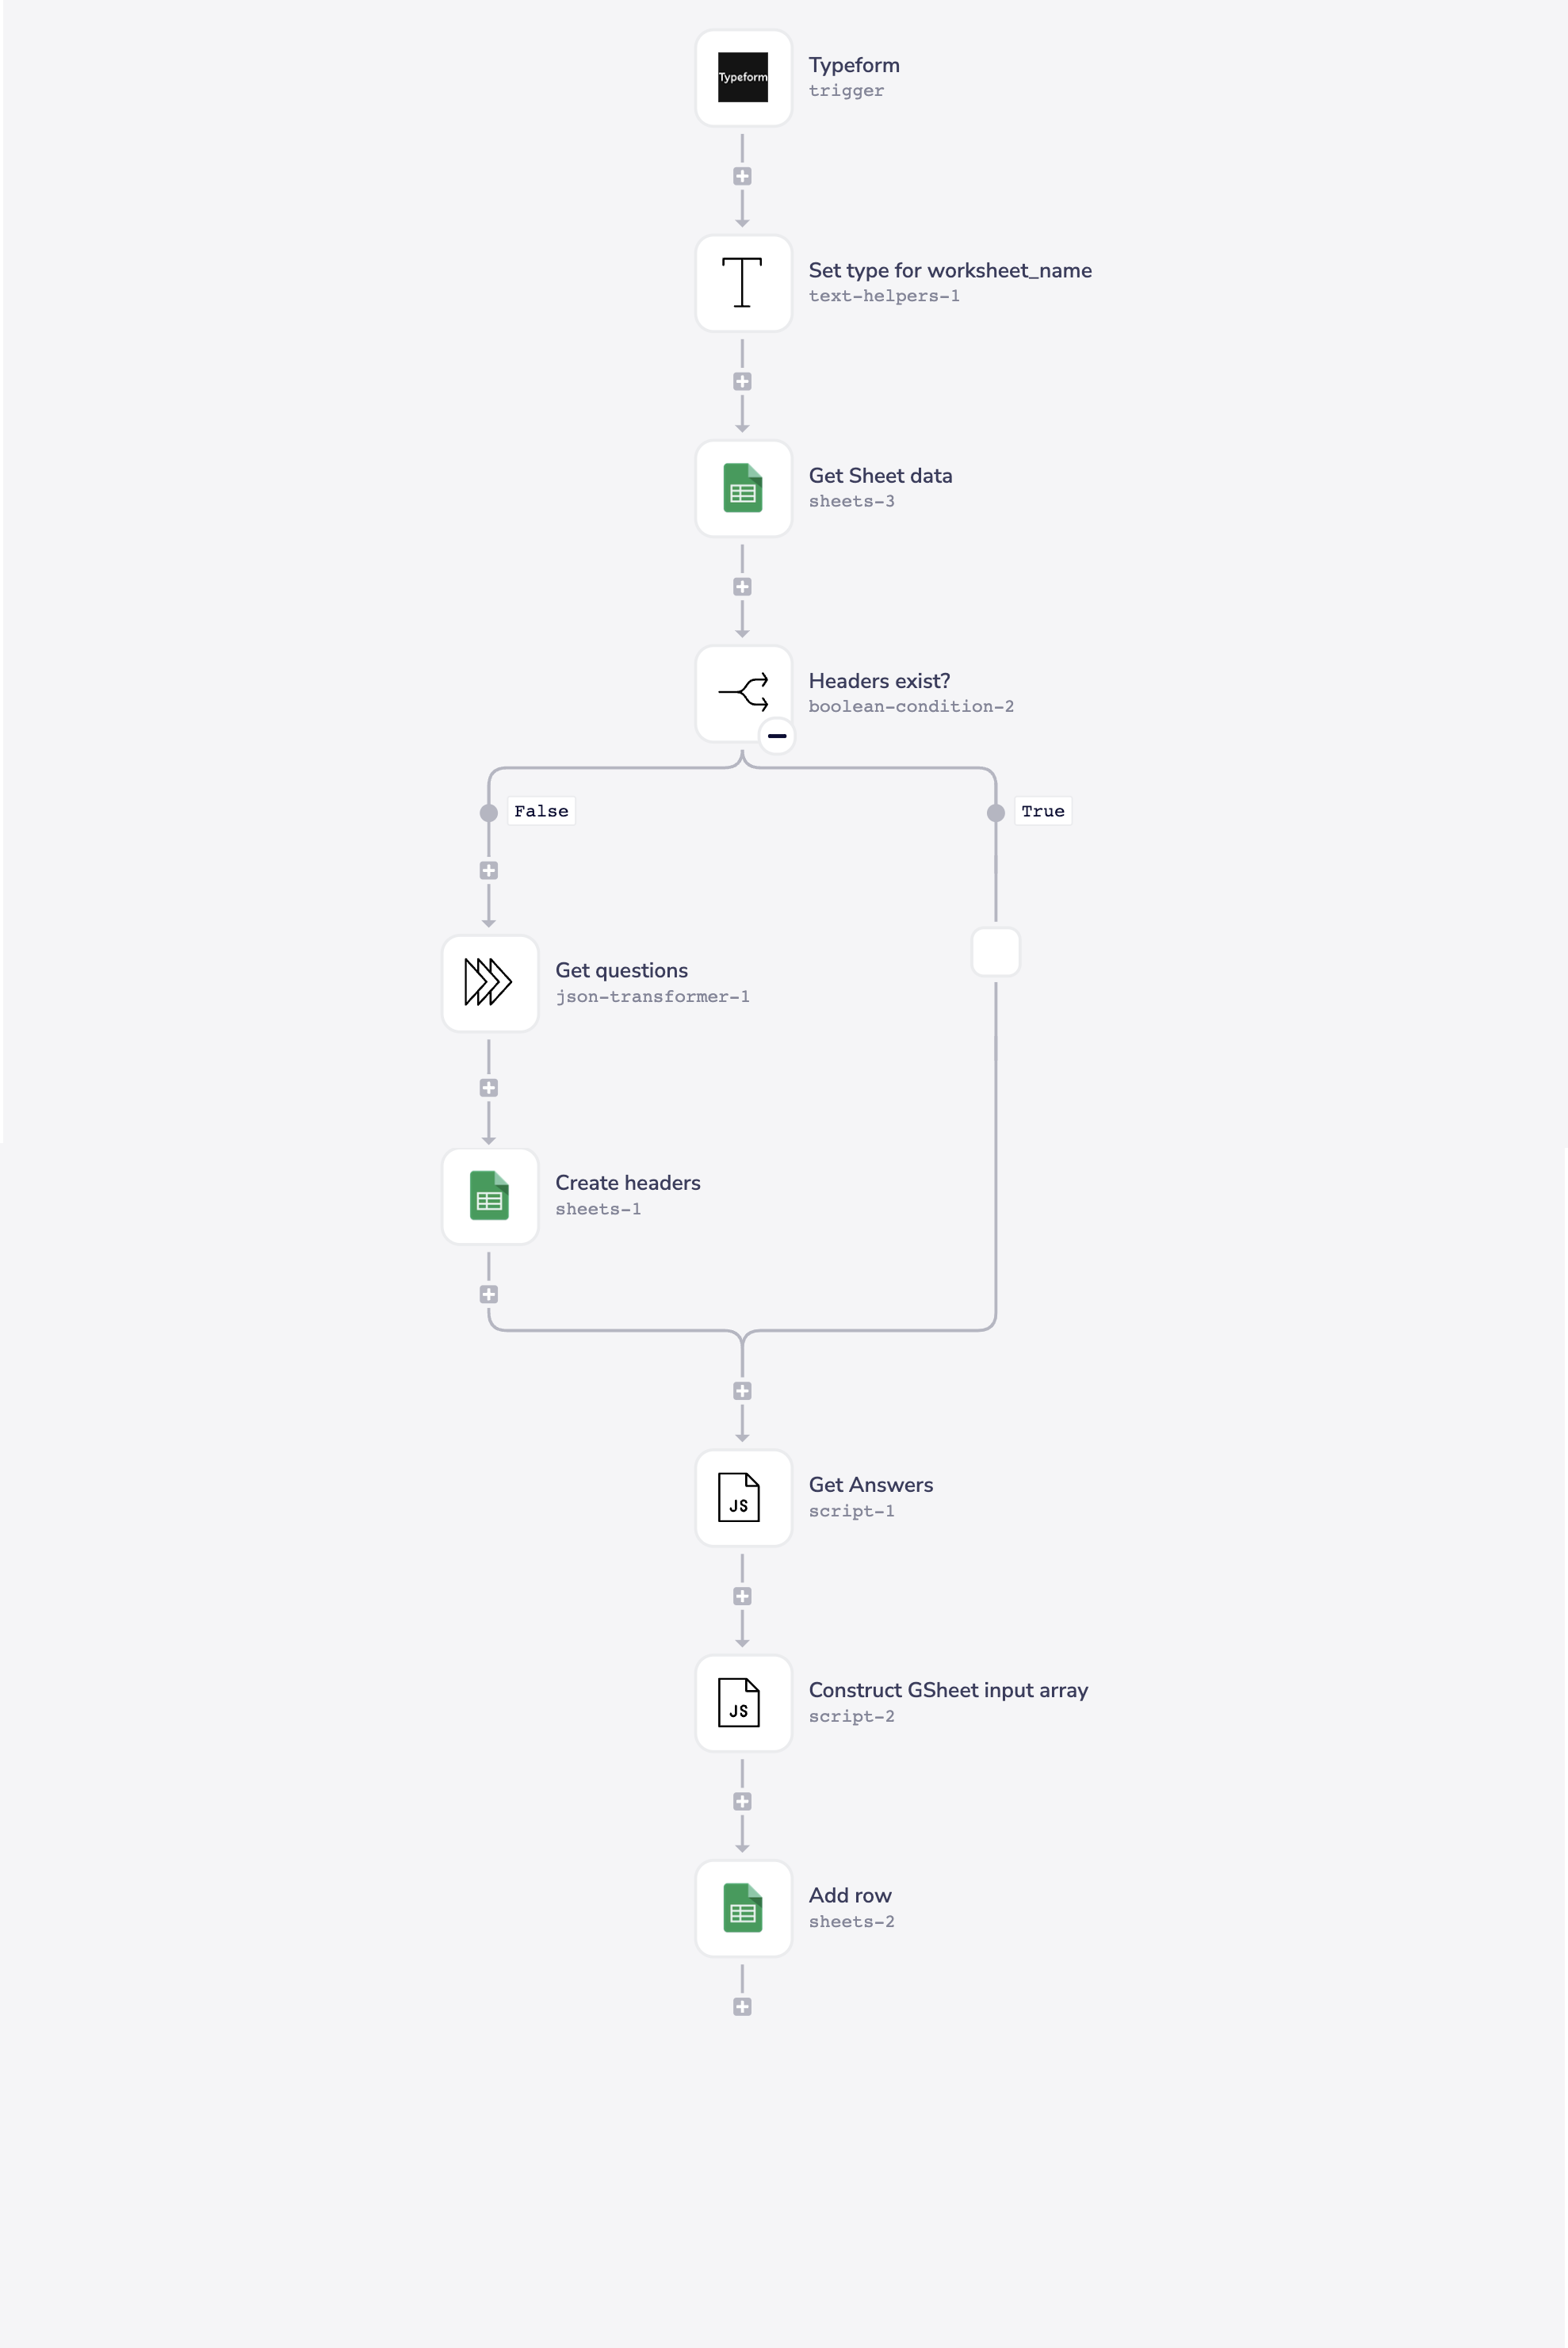Screen dimensions: 1568x2348
Task: Select the False branch label
Action: tap(541, 811)
